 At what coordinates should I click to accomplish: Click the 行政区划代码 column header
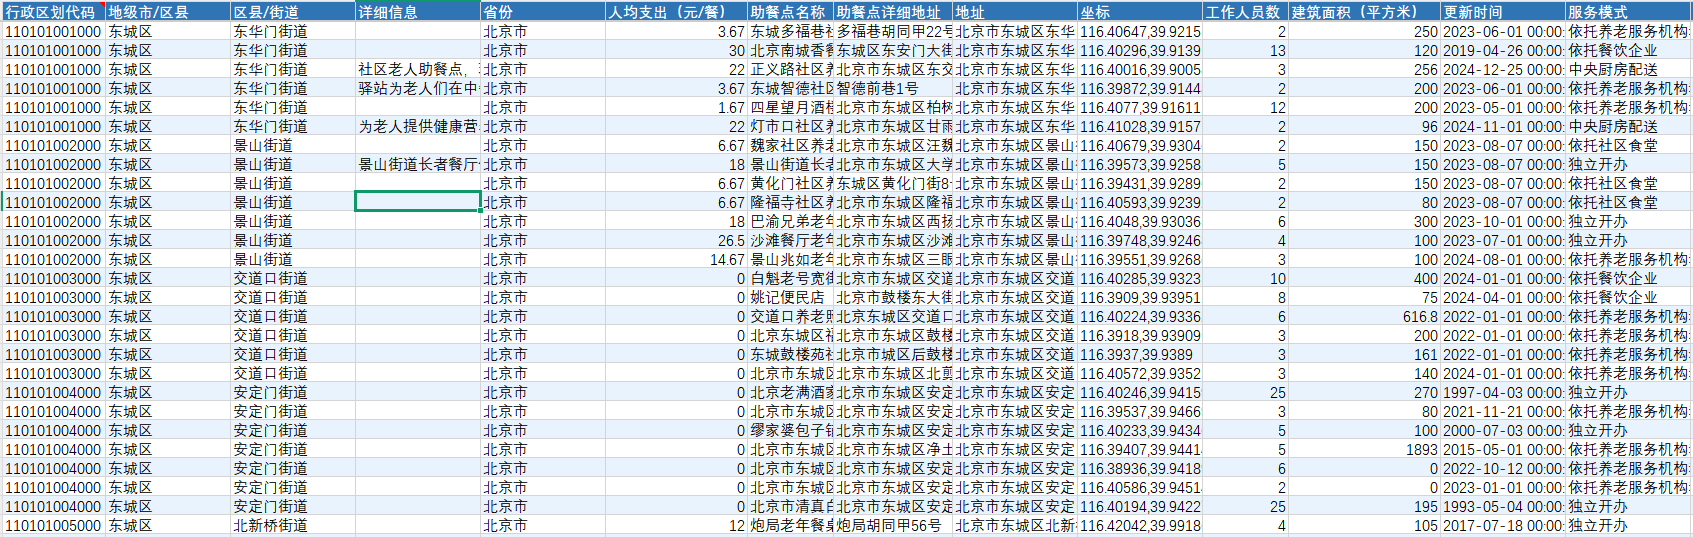(52, 12)
